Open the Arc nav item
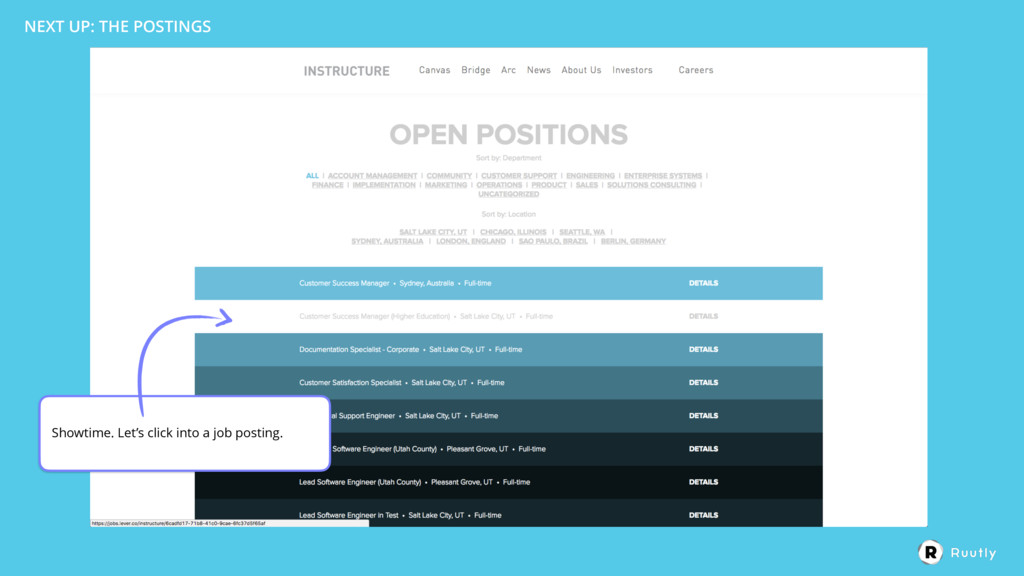This screenshot has height=576, width=1024. (508, 70)
